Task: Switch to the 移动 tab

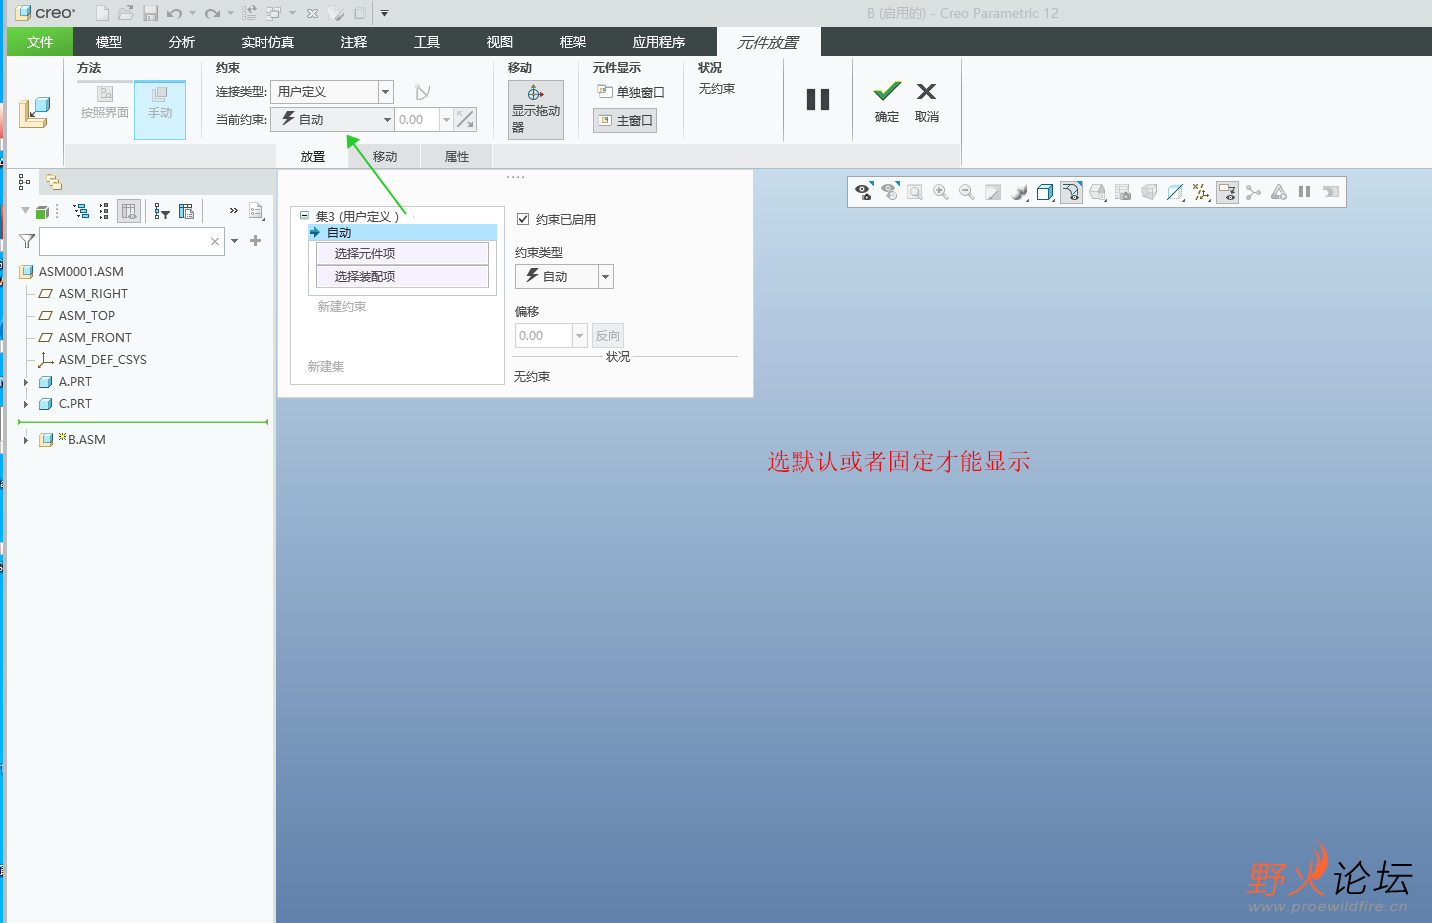Action: coord(384,156)
